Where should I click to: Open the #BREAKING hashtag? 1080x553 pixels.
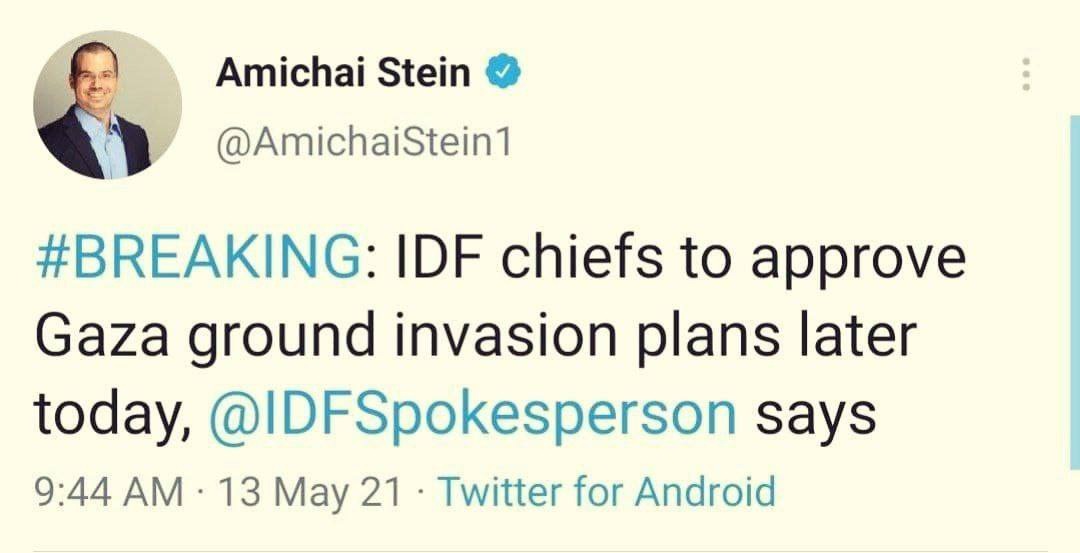(197, 260)
